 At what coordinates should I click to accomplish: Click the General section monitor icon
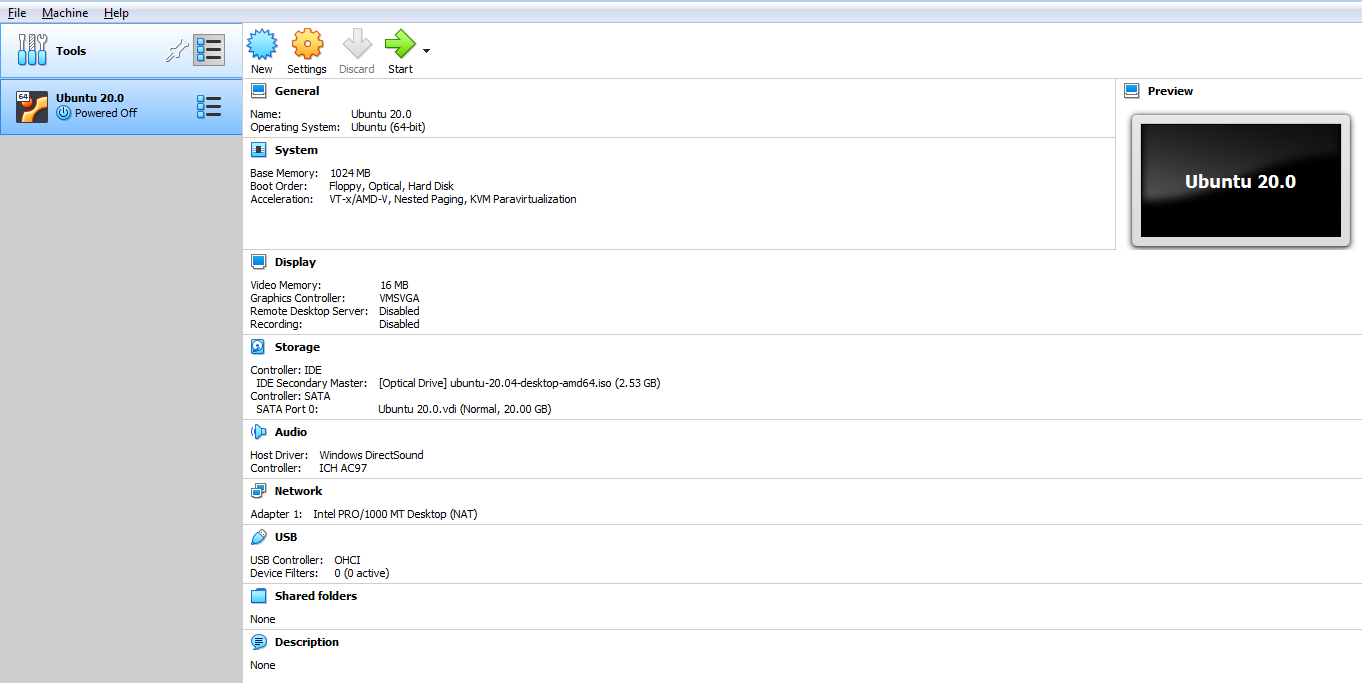[259, 91]
